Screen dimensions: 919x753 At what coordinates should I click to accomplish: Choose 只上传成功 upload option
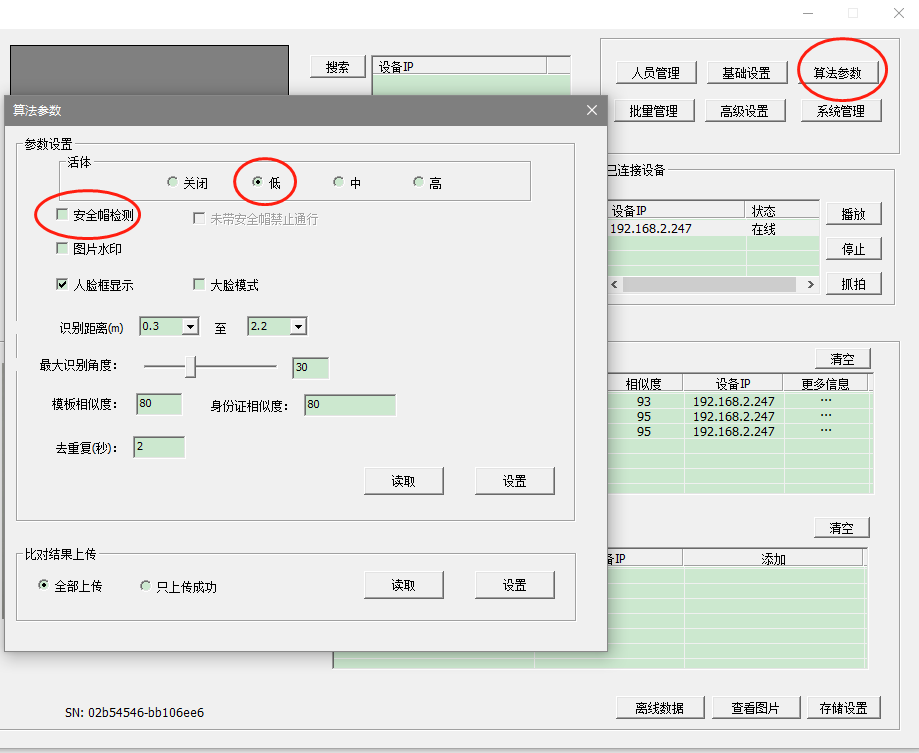click(x=146, y=586)
